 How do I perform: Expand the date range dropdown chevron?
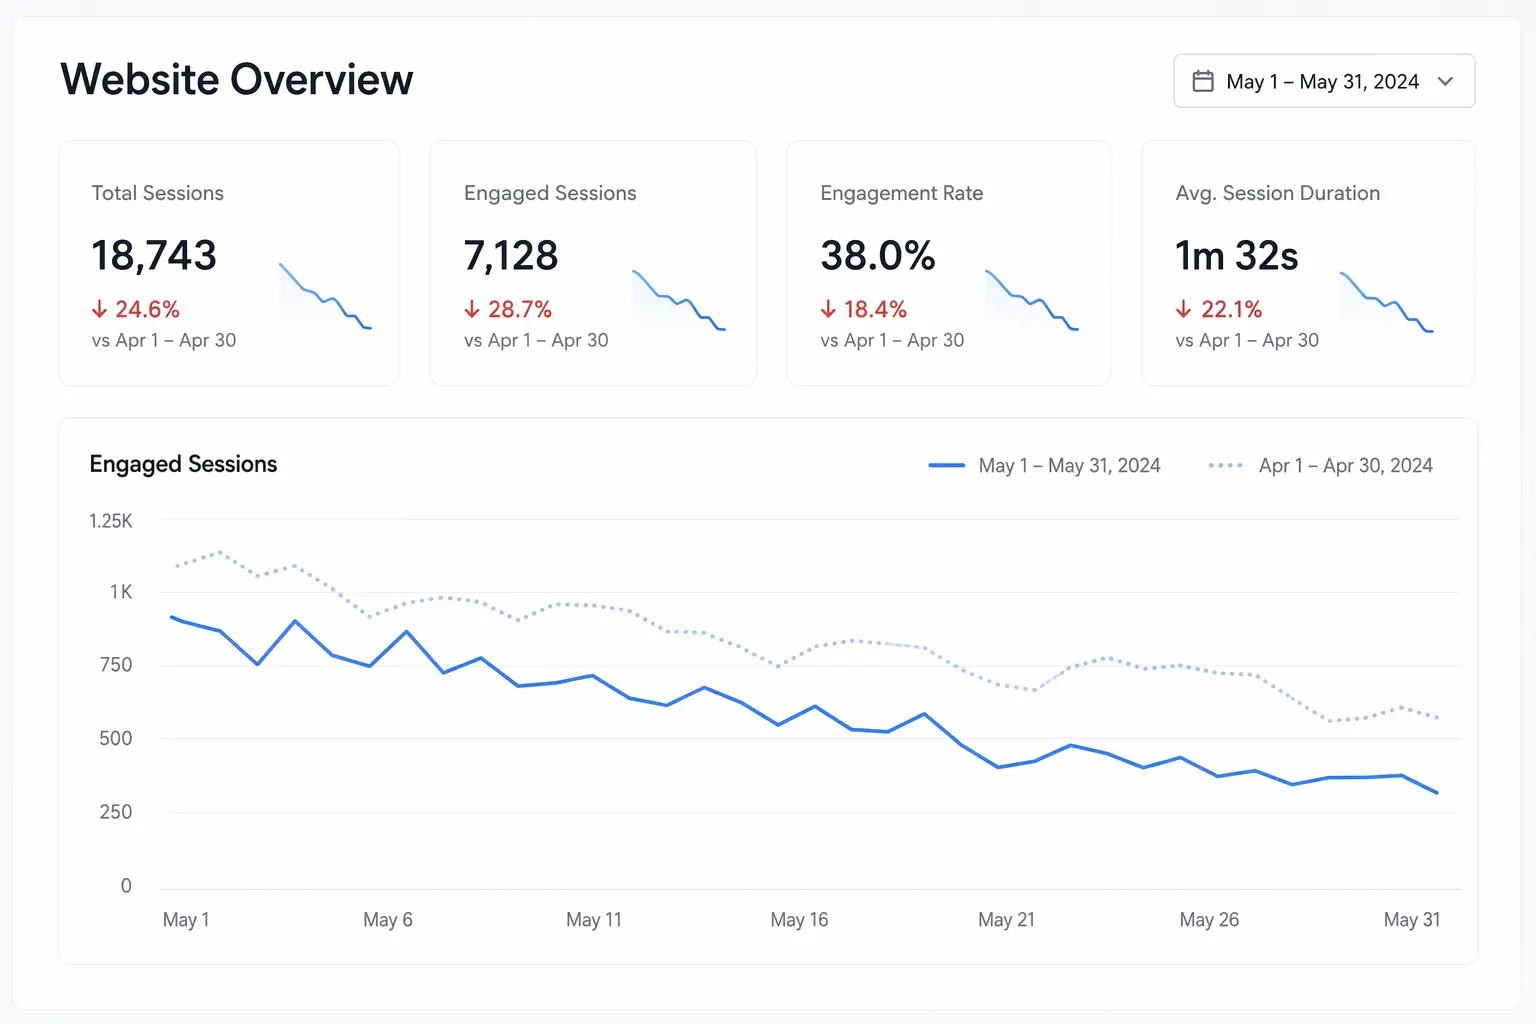1445,81
